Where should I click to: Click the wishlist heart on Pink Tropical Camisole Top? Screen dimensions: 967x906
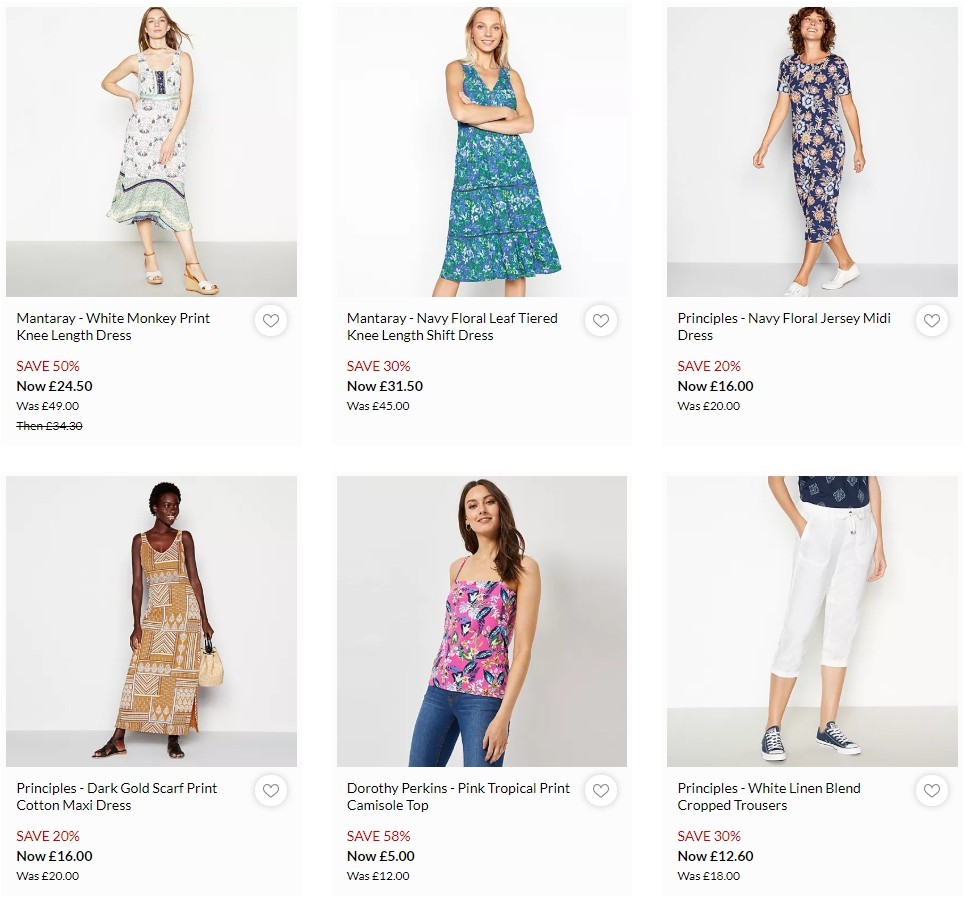click(601, 791)
